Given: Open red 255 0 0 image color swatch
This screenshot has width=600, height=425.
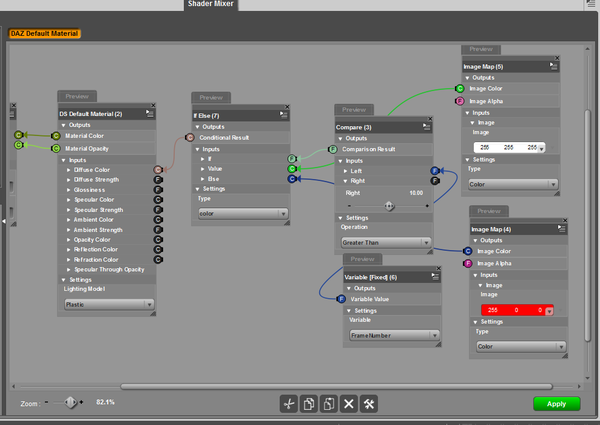Looking at the screenshot, I should tap(517, 310).
